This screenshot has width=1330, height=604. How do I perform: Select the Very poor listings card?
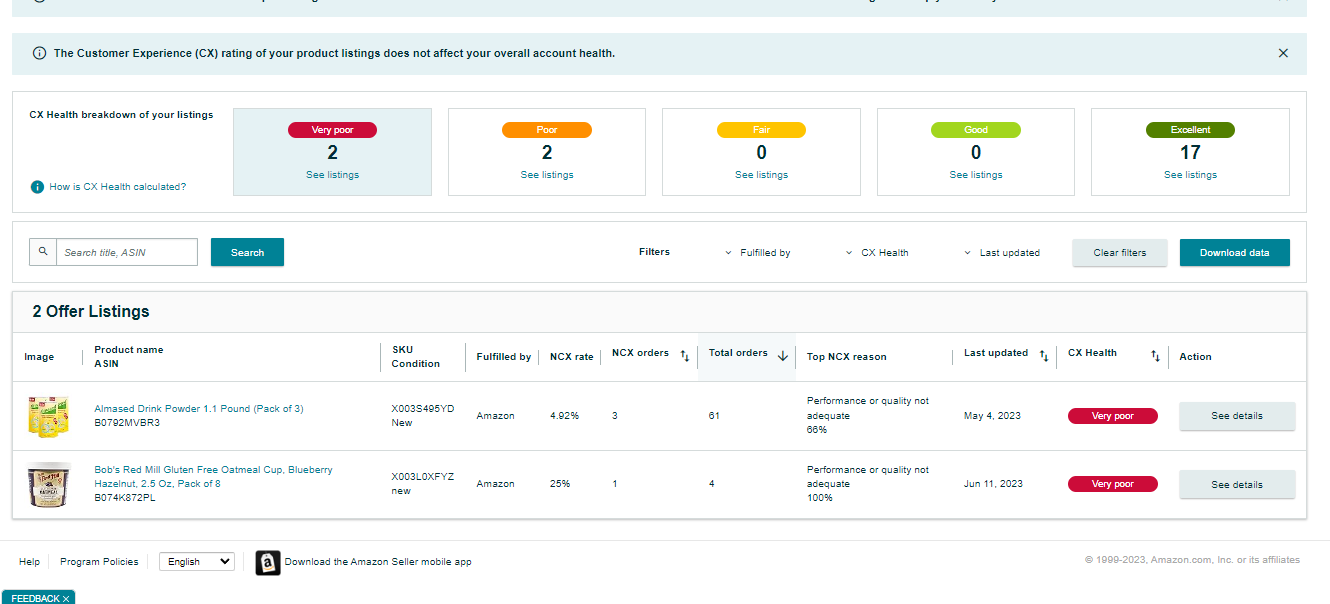pos(332,152)
